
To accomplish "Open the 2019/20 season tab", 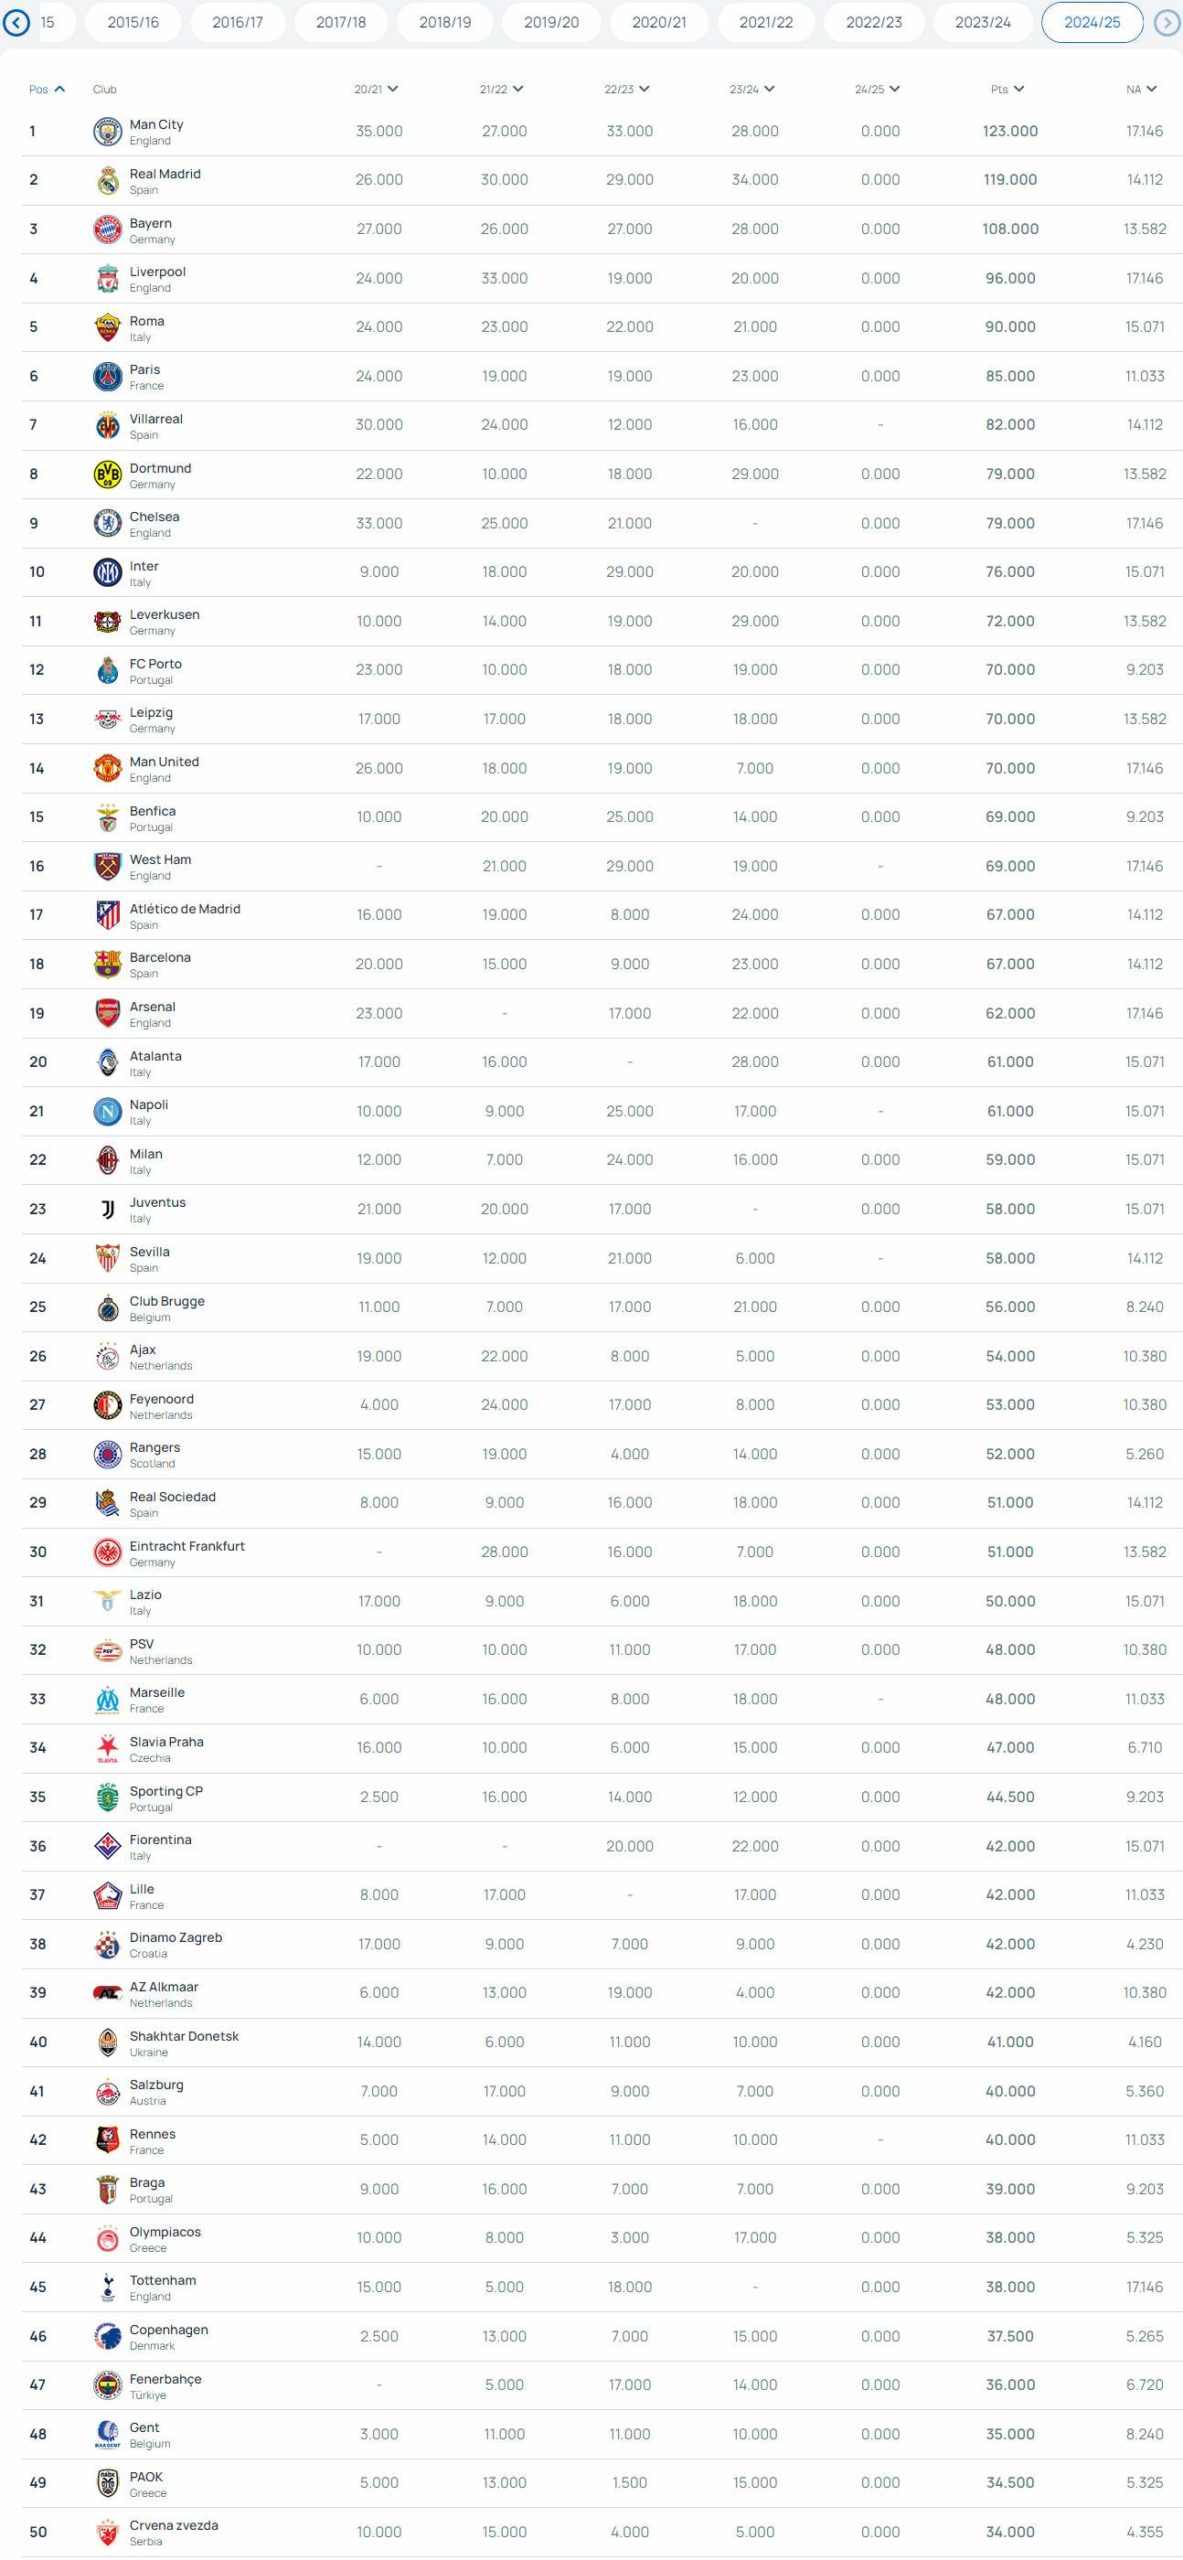I will click(x=551, y=22).
